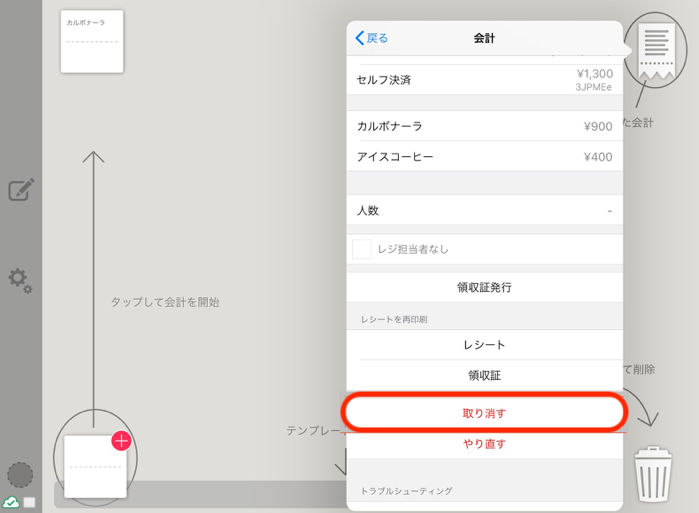Reprint via 領収証 button
699x513 pixels.
coord(485,375)
